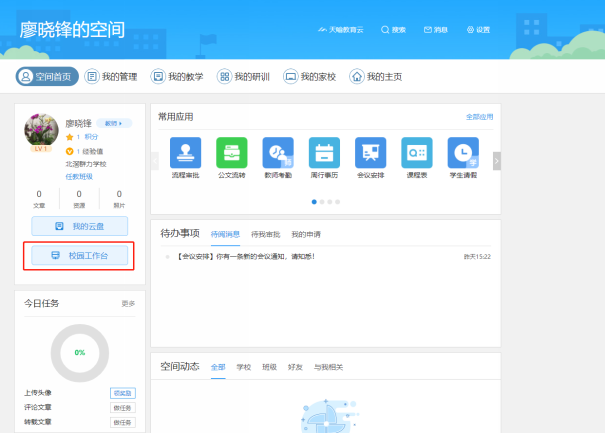This screenshot has height=434, width=605.
Task: Open the 我的教学 navigation item
Action: pyautogui.click(x=177, y=76)
